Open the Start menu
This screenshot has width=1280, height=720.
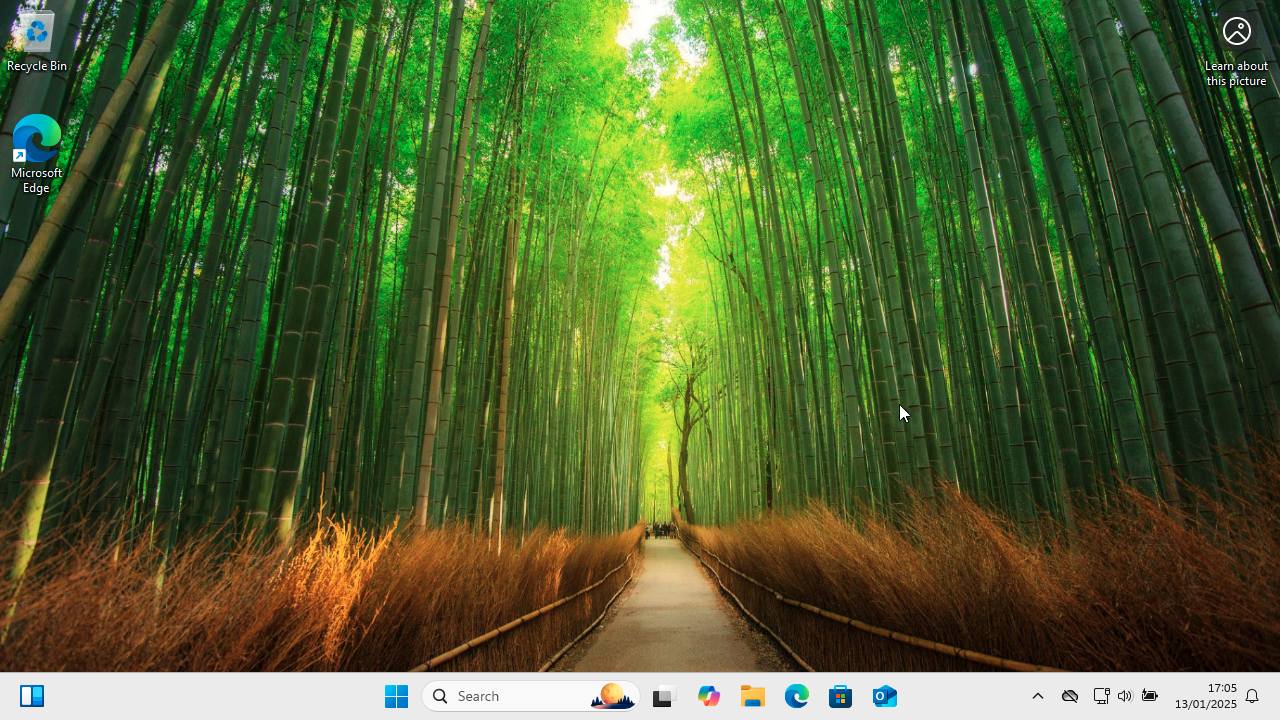click(x=396, y=695)
